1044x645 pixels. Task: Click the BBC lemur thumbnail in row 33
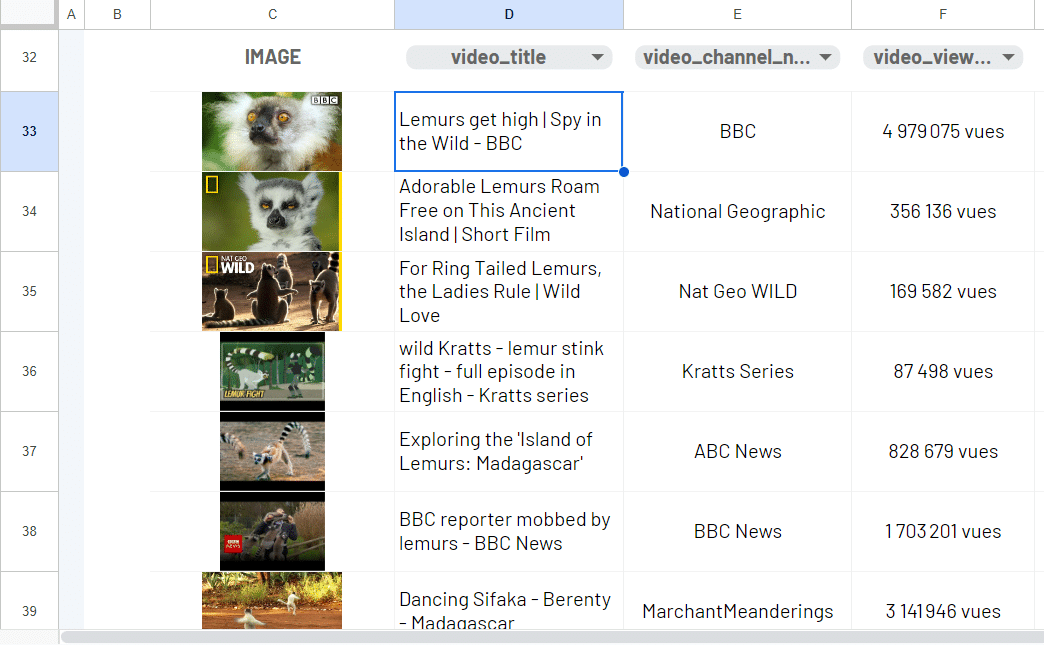click(272, 131)
